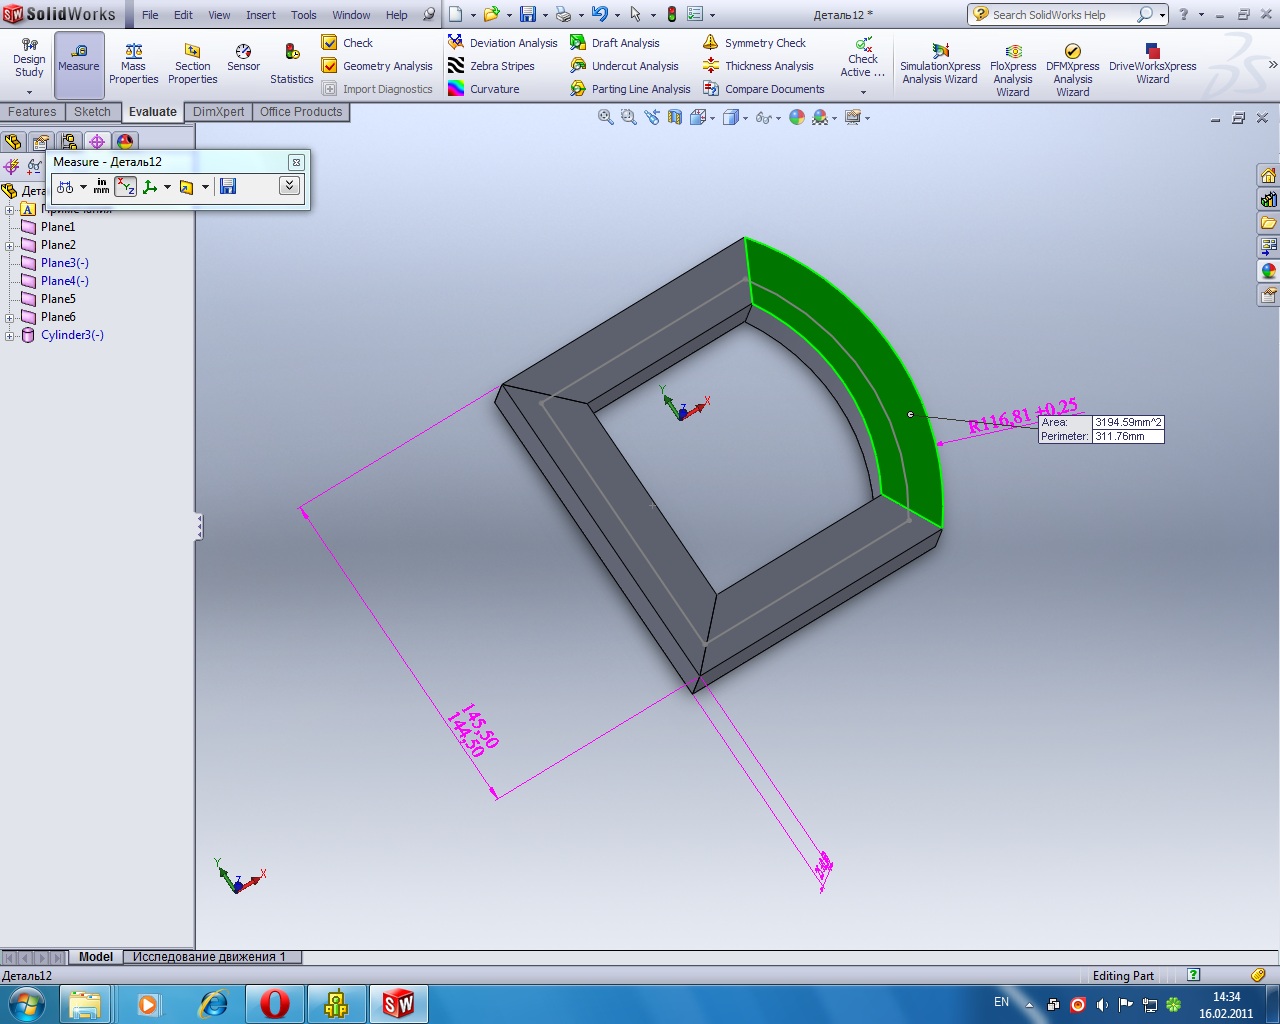This screenshot has width=1280, height=1024.
Task: Toggle the in/mm units button
Action: [101, 187]
